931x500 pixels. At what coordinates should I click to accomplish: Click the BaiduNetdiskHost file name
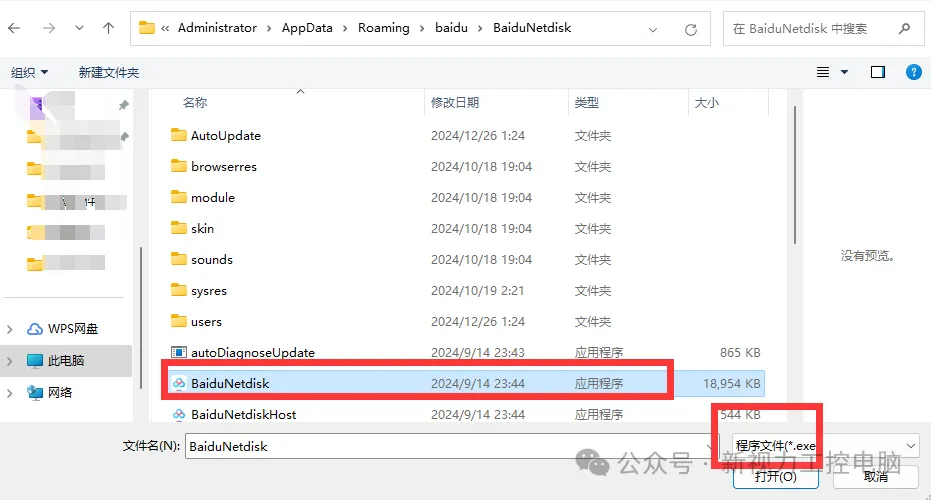click(243, 414)
